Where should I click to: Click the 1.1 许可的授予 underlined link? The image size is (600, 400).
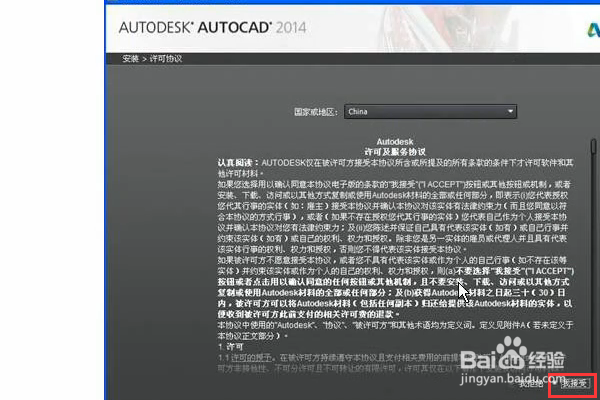251,358
